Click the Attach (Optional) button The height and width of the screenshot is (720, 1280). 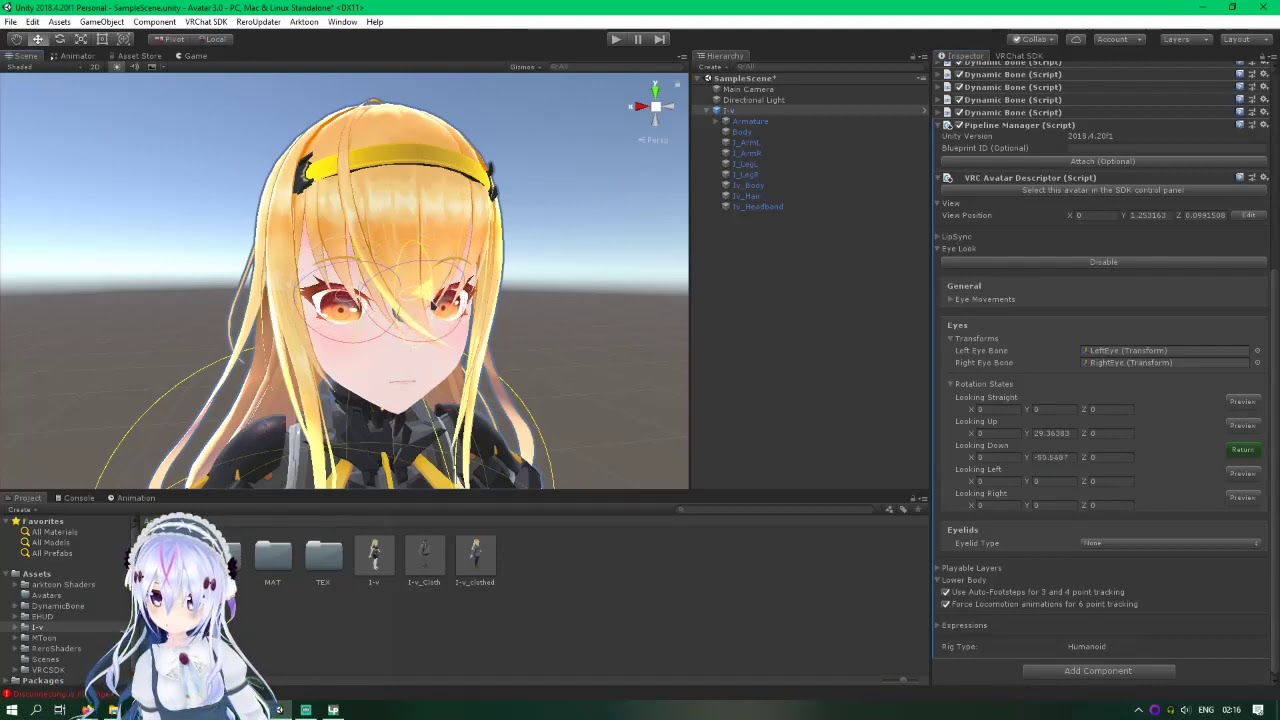(x=1102, y=161)
